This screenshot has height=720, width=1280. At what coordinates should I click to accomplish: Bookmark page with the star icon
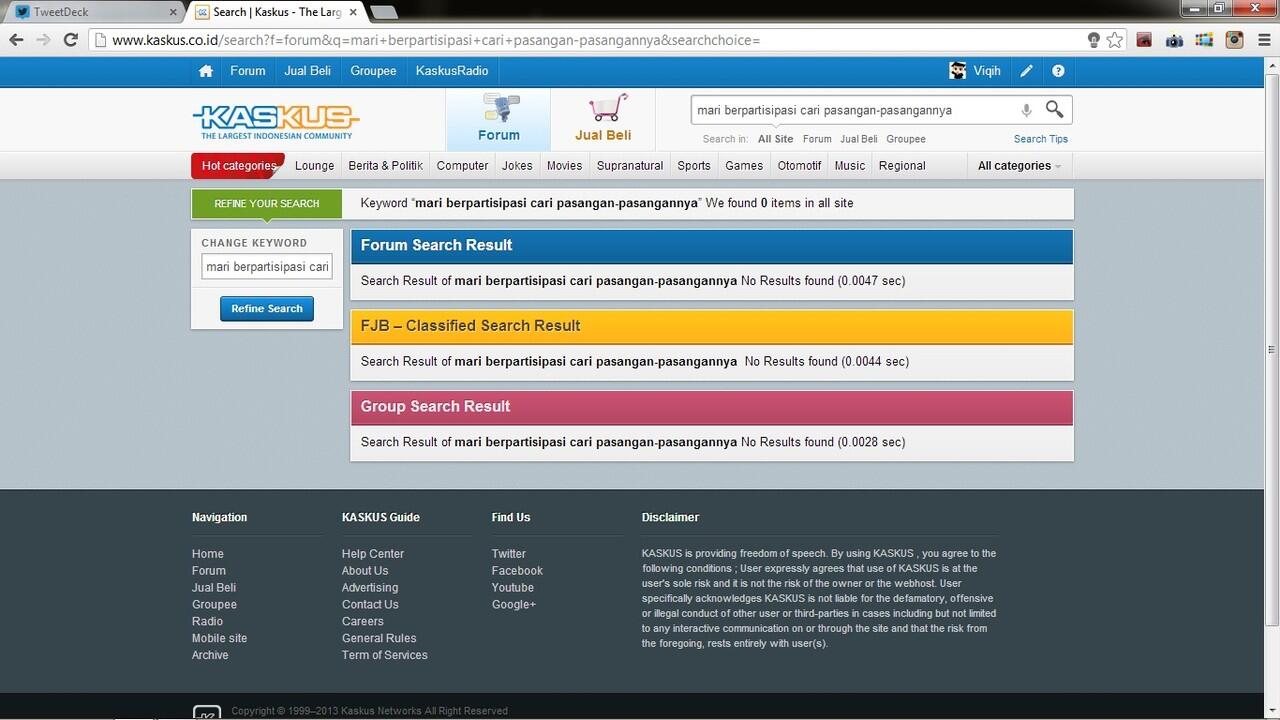point(1115,40)
